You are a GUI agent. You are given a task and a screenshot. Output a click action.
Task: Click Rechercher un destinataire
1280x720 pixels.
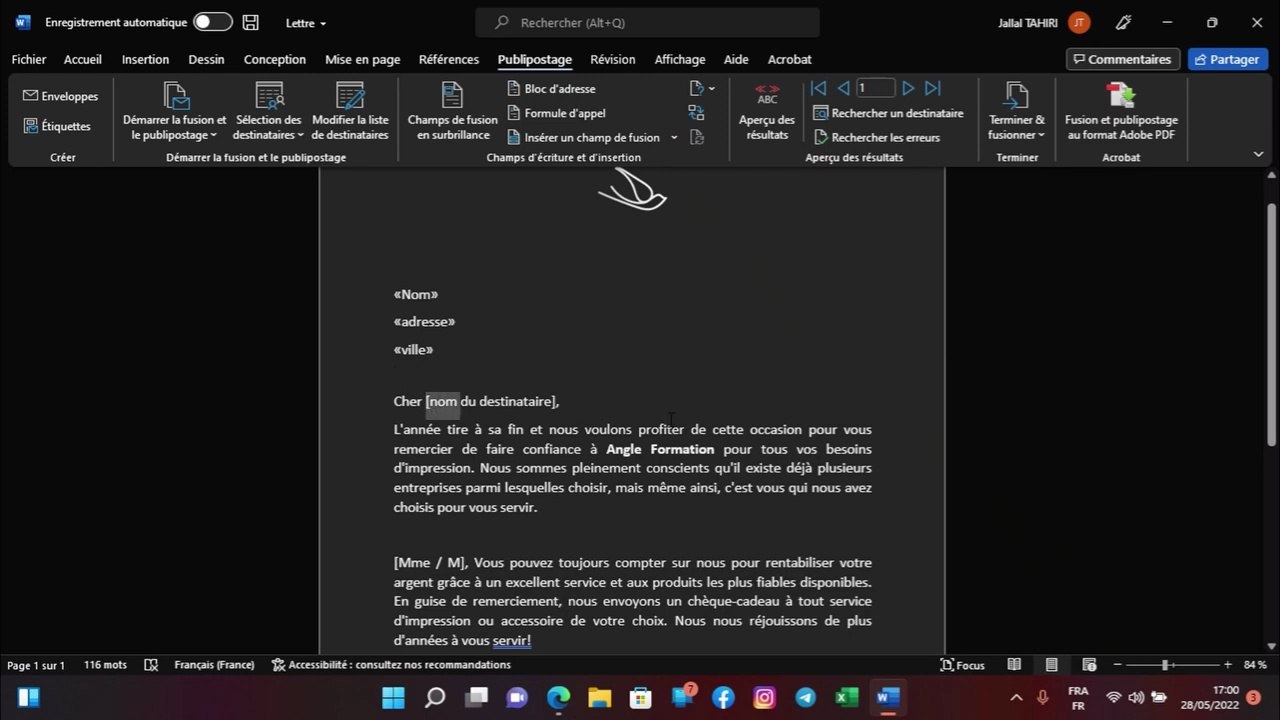(x=888, y=113)
